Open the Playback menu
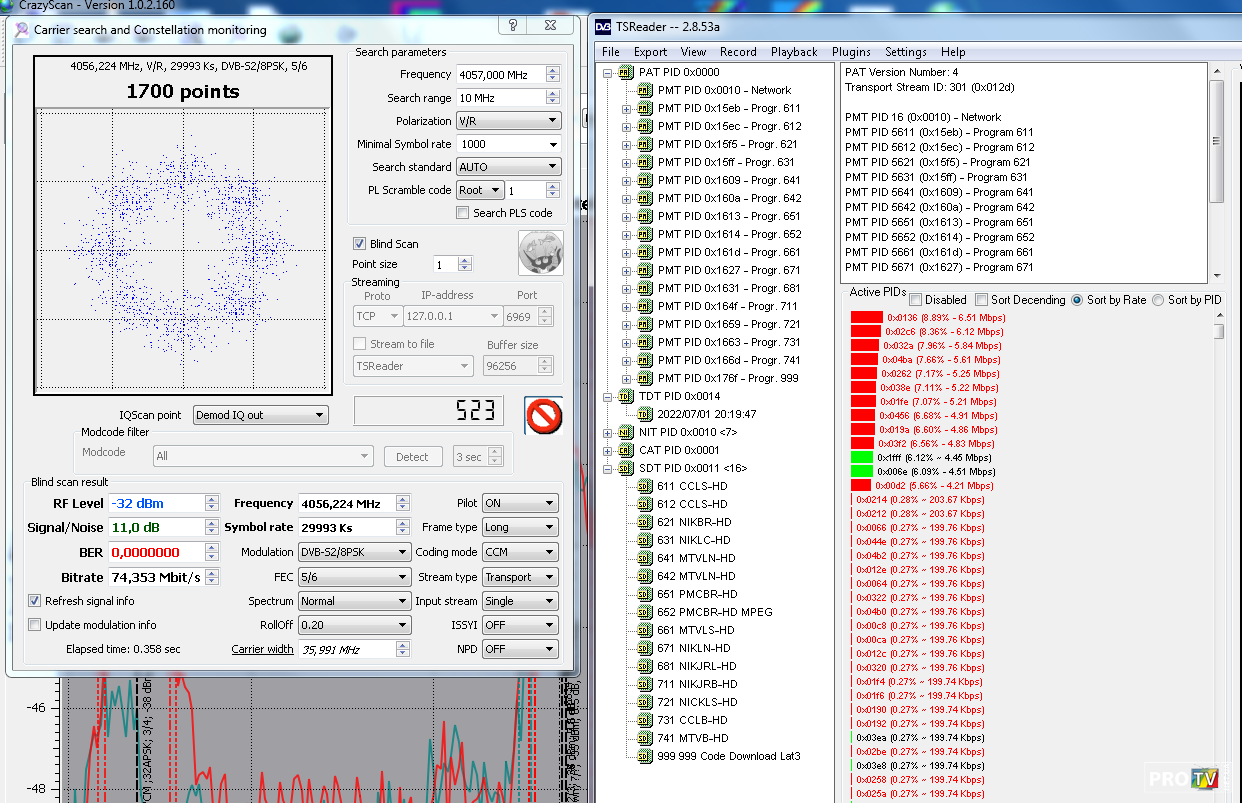Image resolution: width=1242 pixels, height=803 pixels. click(x=793, y=52)
